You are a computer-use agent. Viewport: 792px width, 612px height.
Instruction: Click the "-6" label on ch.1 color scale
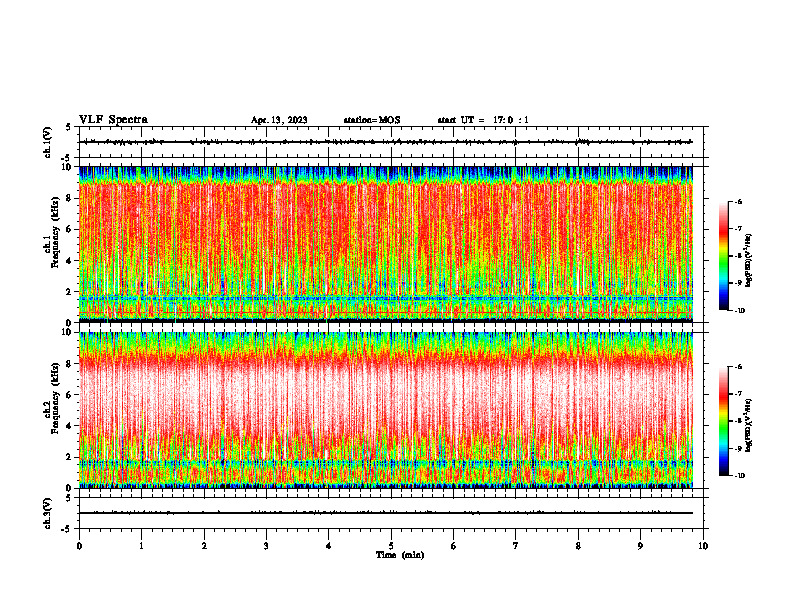(x=738, y=202)
